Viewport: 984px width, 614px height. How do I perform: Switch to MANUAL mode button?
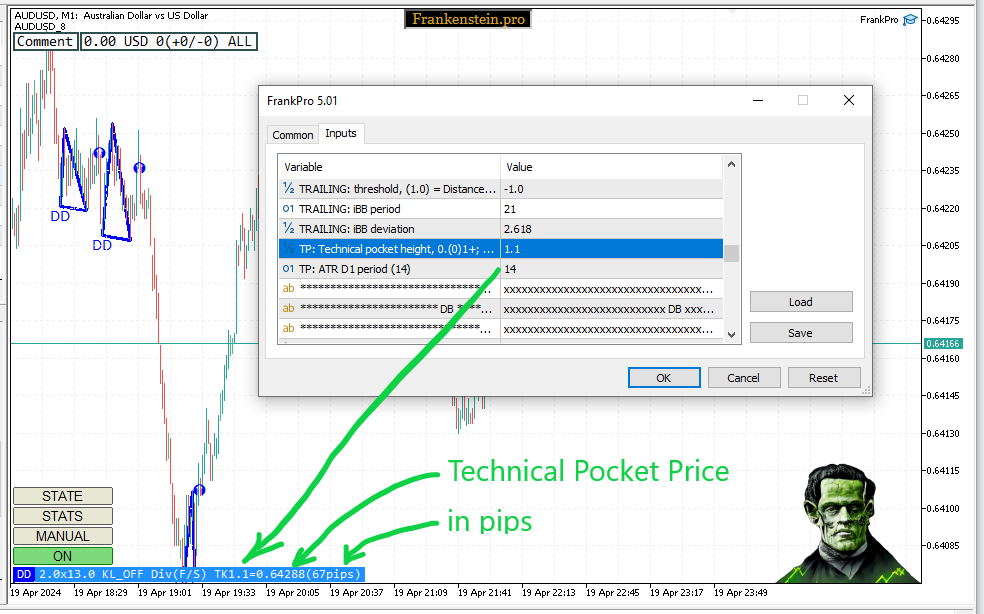[62, 536]
